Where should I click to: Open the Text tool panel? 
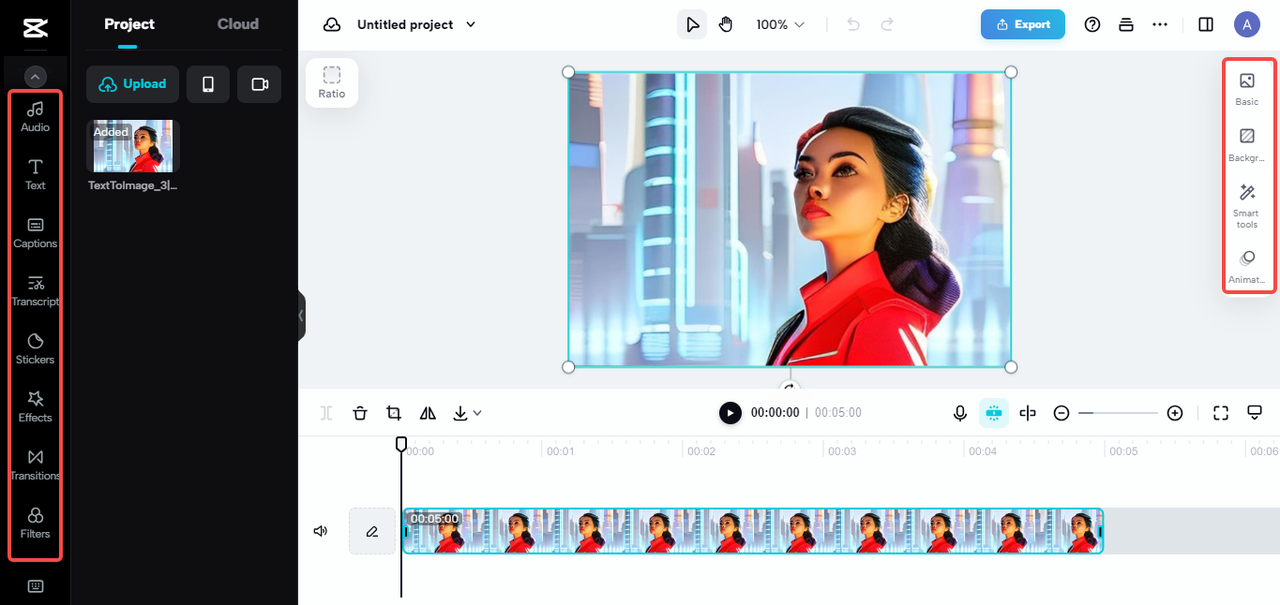pyautogui.click(x=35, y=174)
